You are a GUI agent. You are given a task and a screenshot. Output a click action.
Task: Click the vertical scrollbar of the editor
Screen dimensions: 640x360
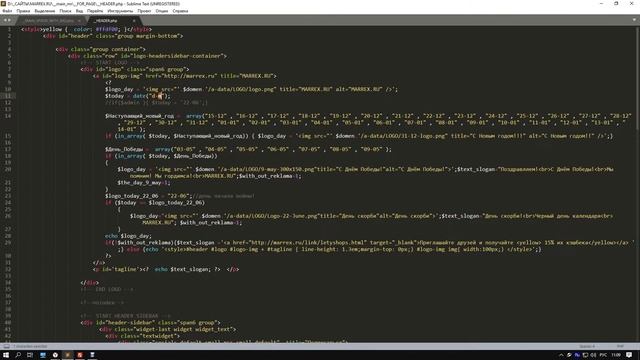(x=637, y=78)
